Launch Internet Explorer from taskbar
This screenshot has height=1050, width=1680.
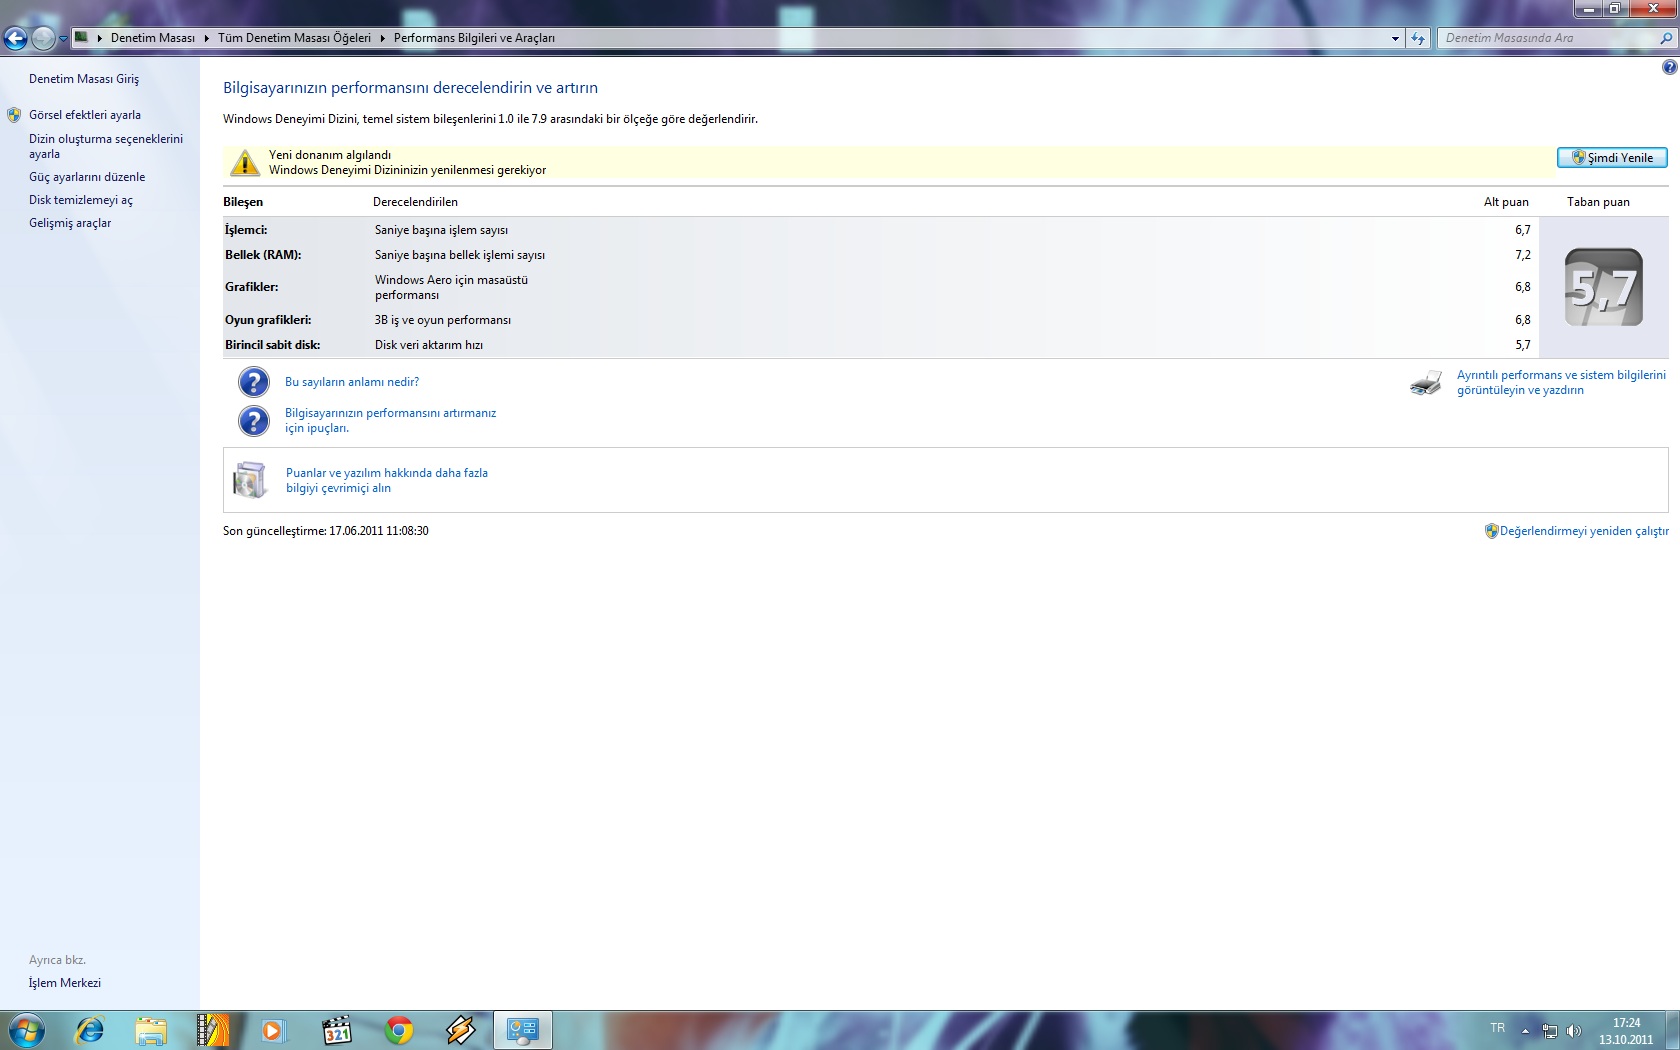coord(89,1030)
